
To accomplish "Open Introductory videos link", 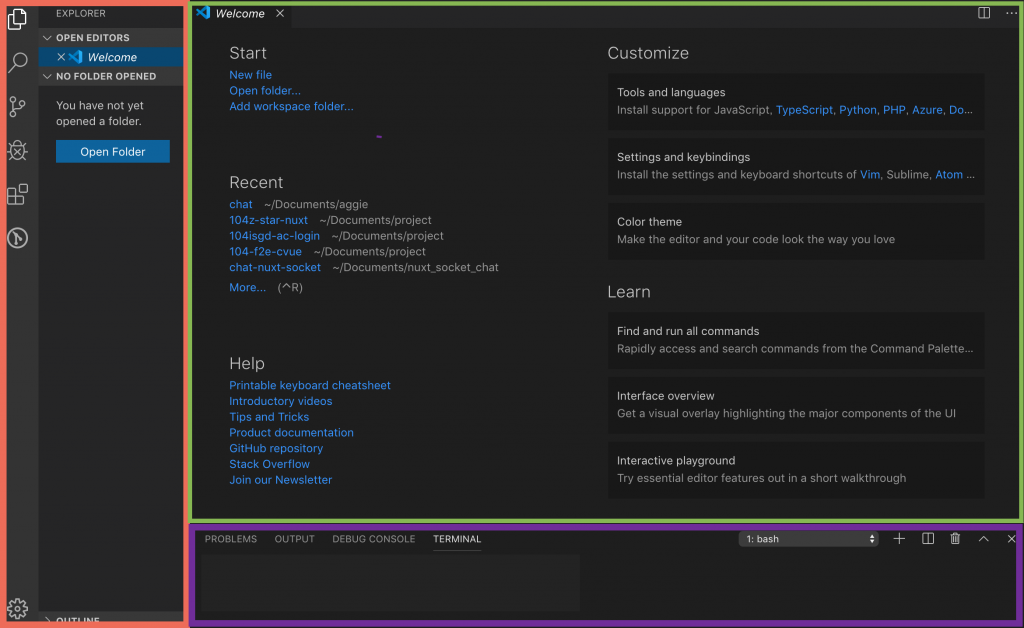I will [280, 401].
